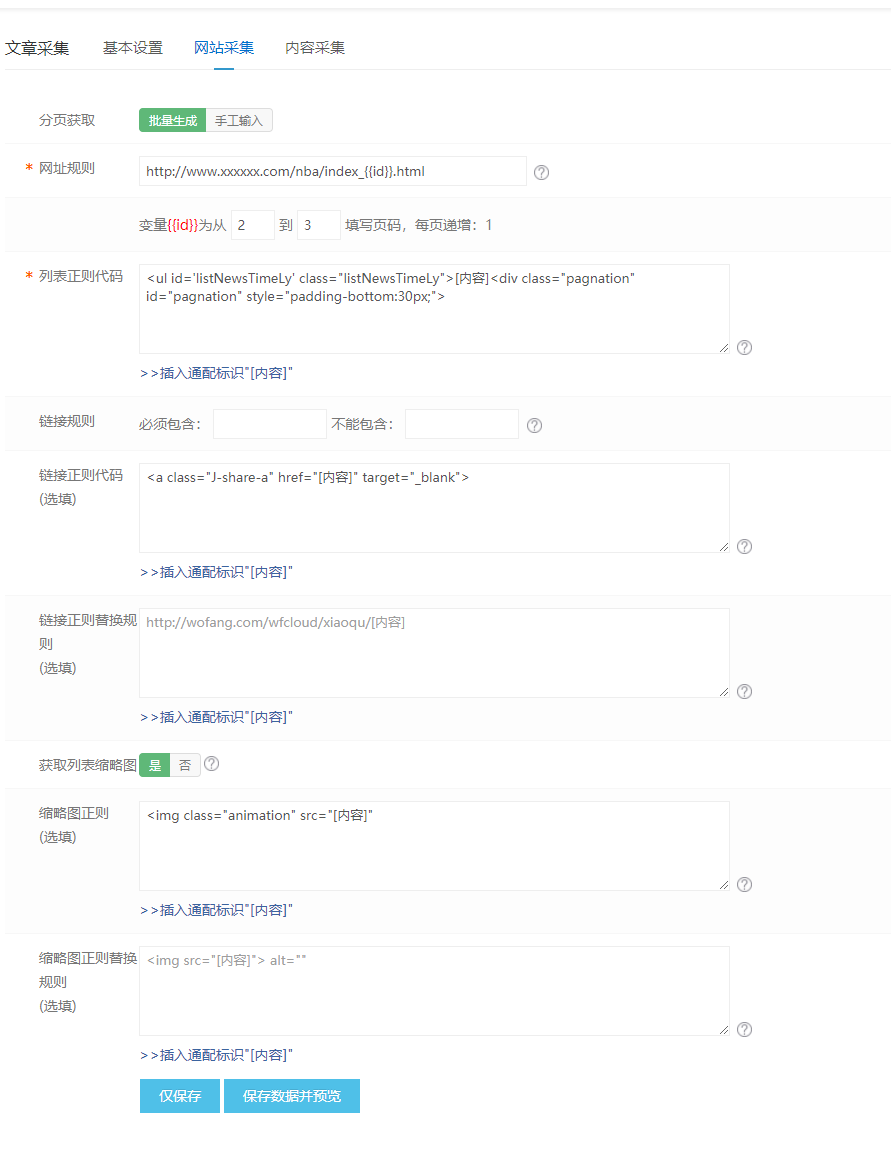Insert wildcard [内容] under 缩略图正则
The width and height of the screenshot is (891, 1173).
[216, 910]
